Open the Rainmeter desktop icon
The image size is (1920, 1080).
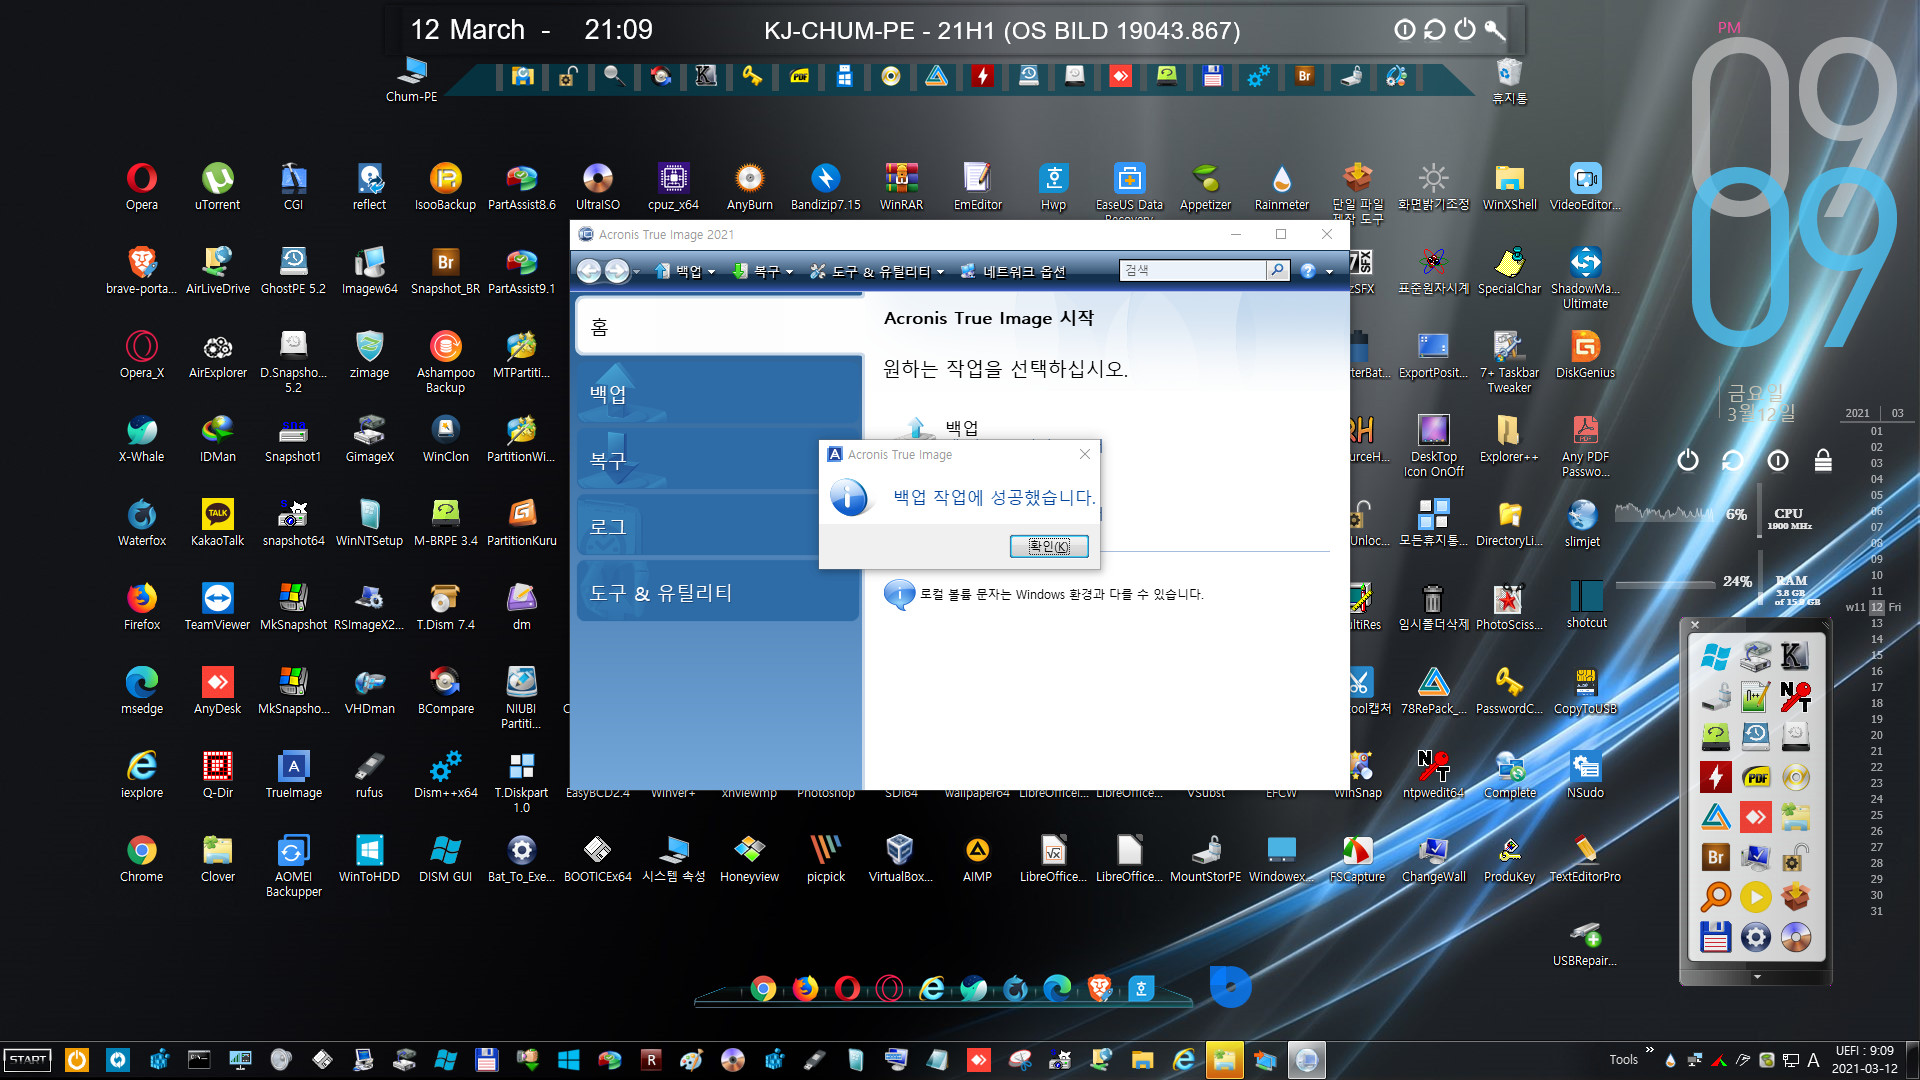(x=1281, y=186)
